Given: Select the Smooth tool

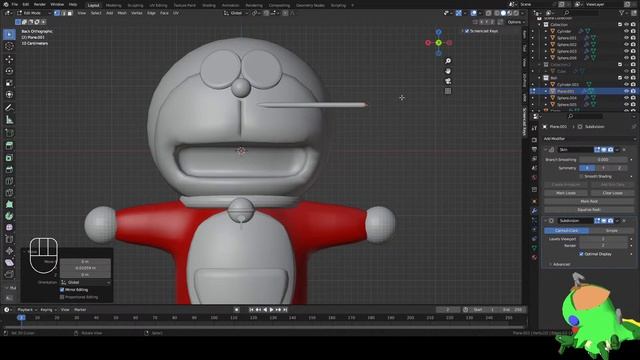Looking at the screenshot, I should point(9,228).
